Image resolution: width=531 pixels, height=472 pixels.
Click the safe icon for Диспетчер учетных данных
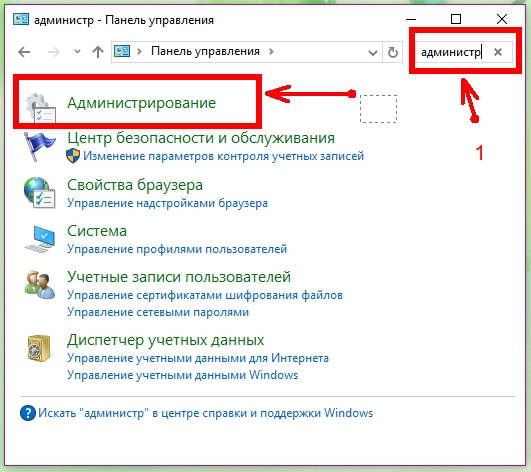pyautogui.click(x=39, y=348)
